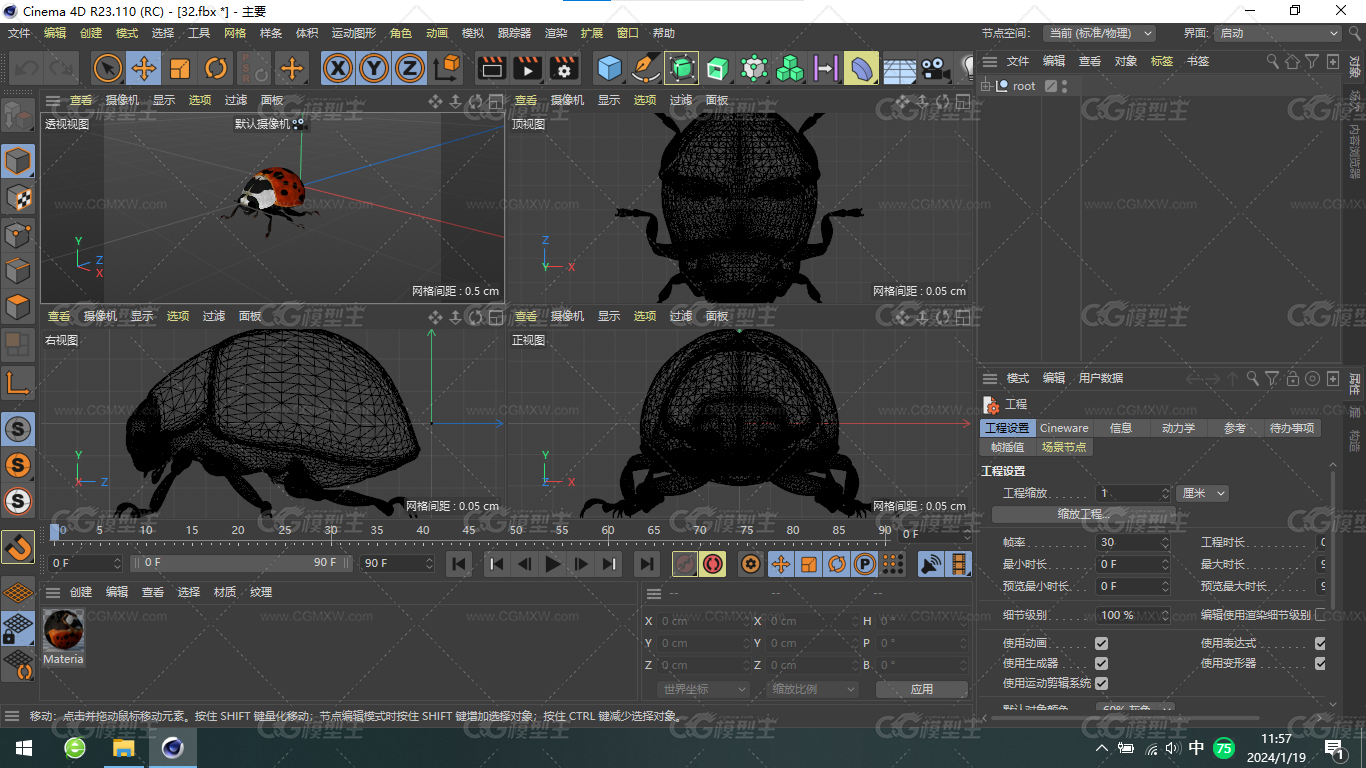Open the world coordinates 世界坐标 dropdown
This screenshot has height=768, width=1366.
click(x=704, y=689)
